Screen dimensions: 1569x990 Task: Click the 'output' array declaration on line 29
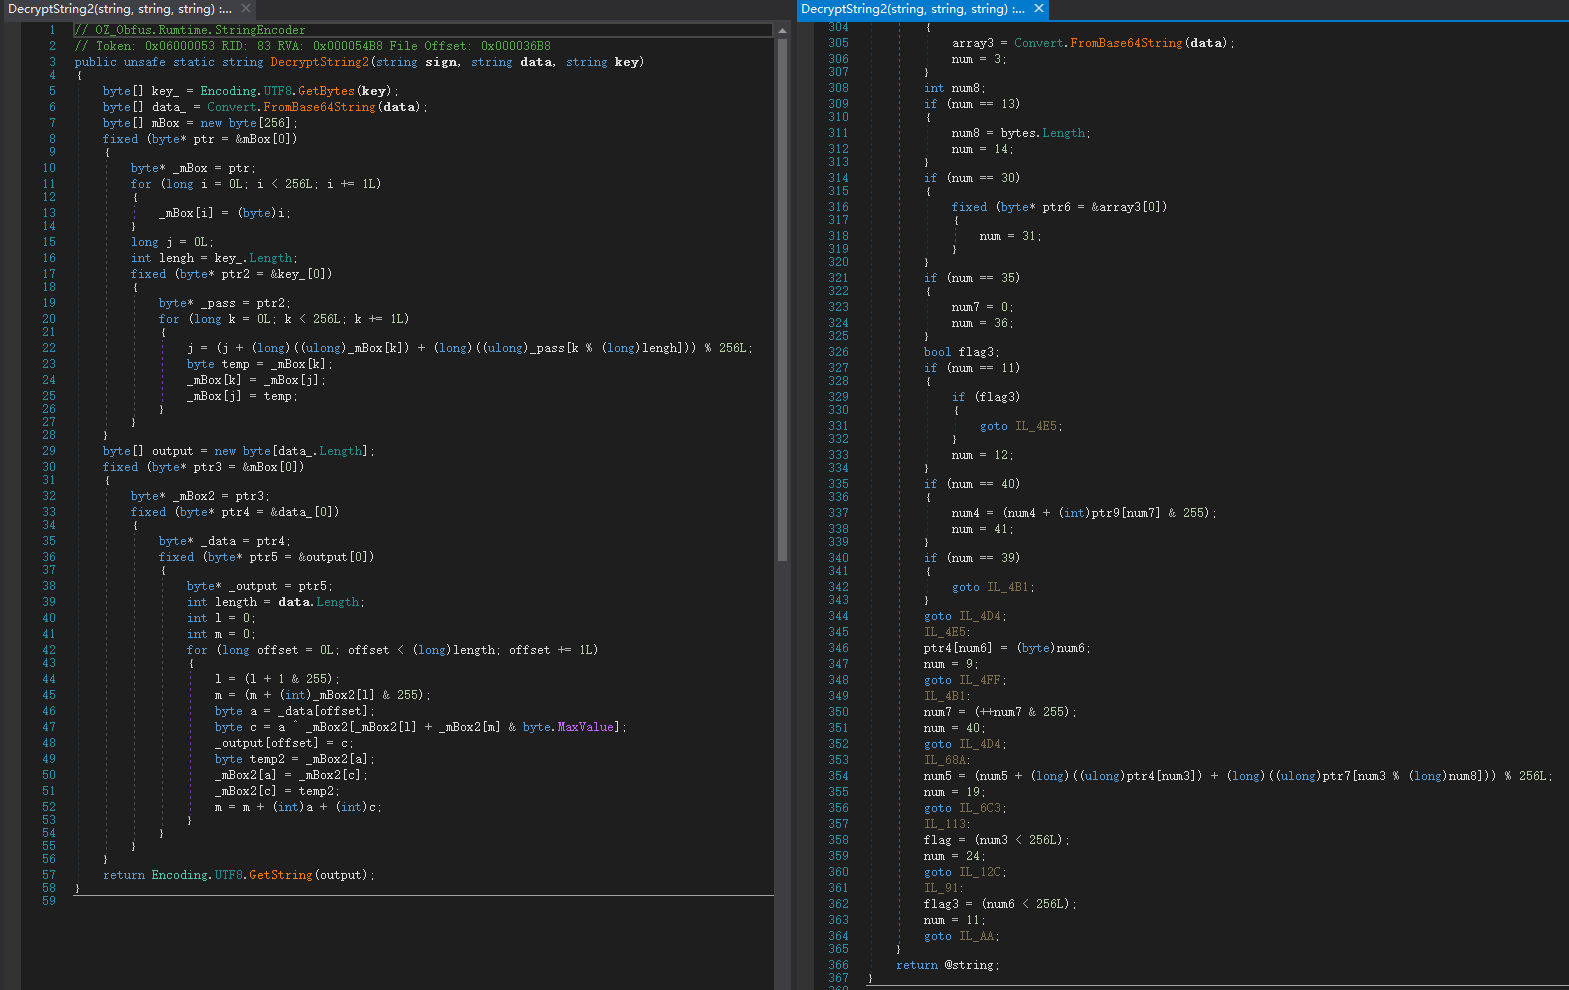pyautogui.click(x=172, y=451)
